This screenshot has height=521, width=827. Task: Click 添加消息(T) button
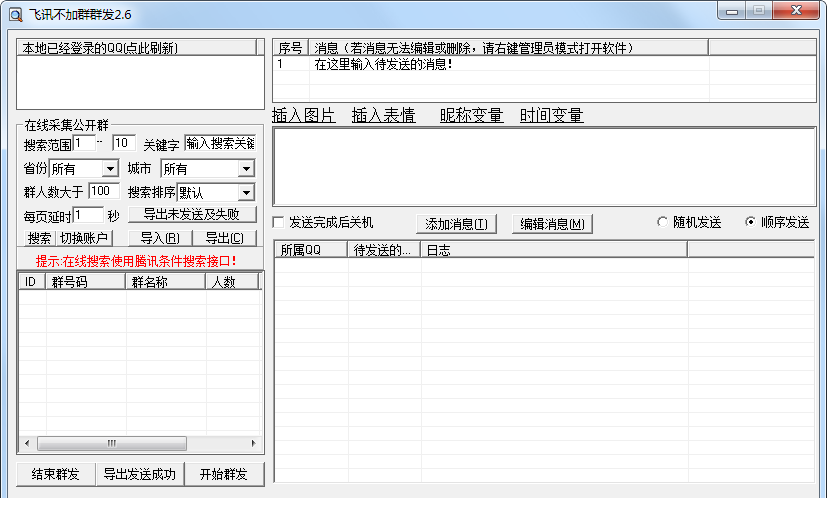click(456, 224)
